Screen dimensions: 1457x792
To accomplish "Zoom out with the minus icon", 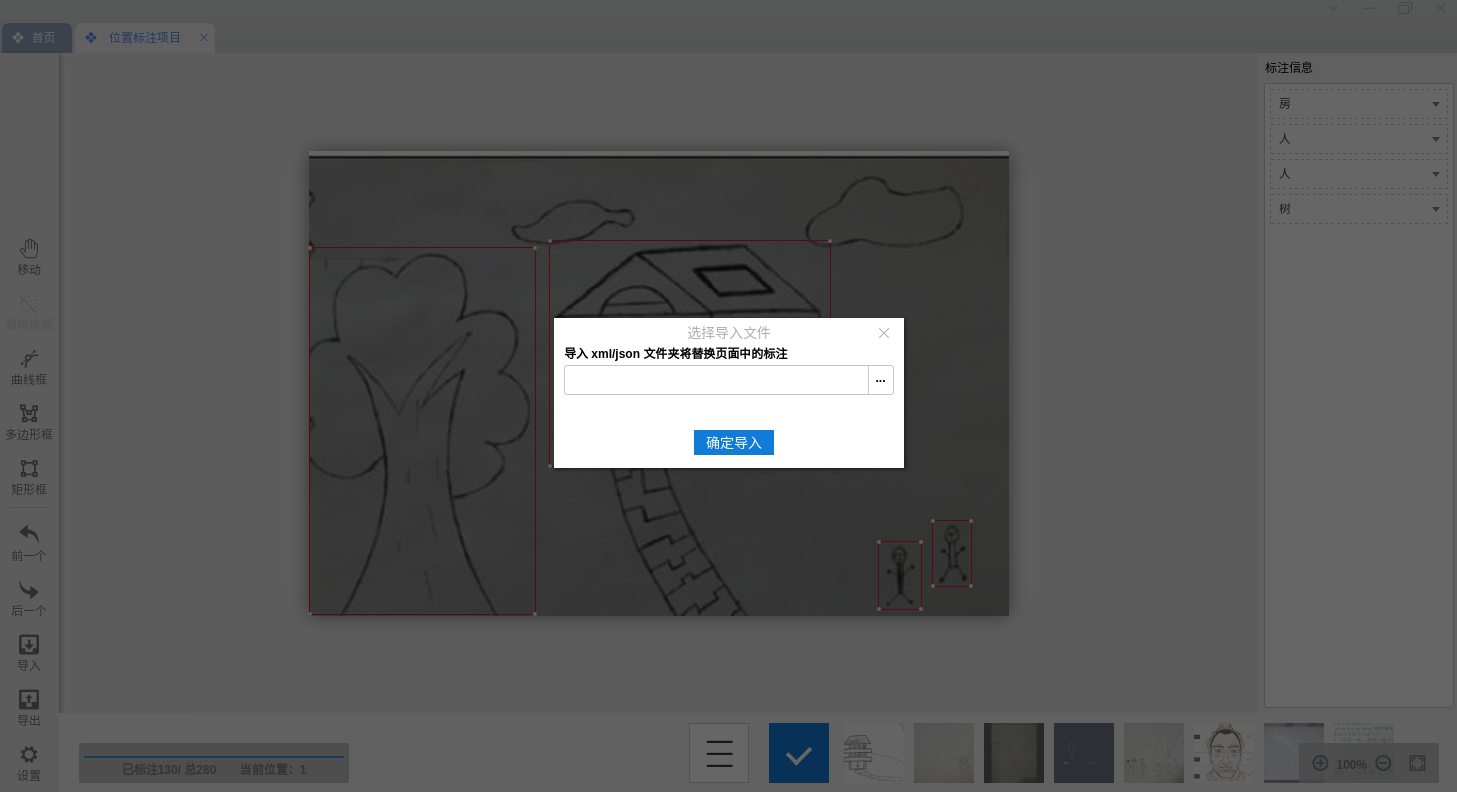I will point(1383,763).
